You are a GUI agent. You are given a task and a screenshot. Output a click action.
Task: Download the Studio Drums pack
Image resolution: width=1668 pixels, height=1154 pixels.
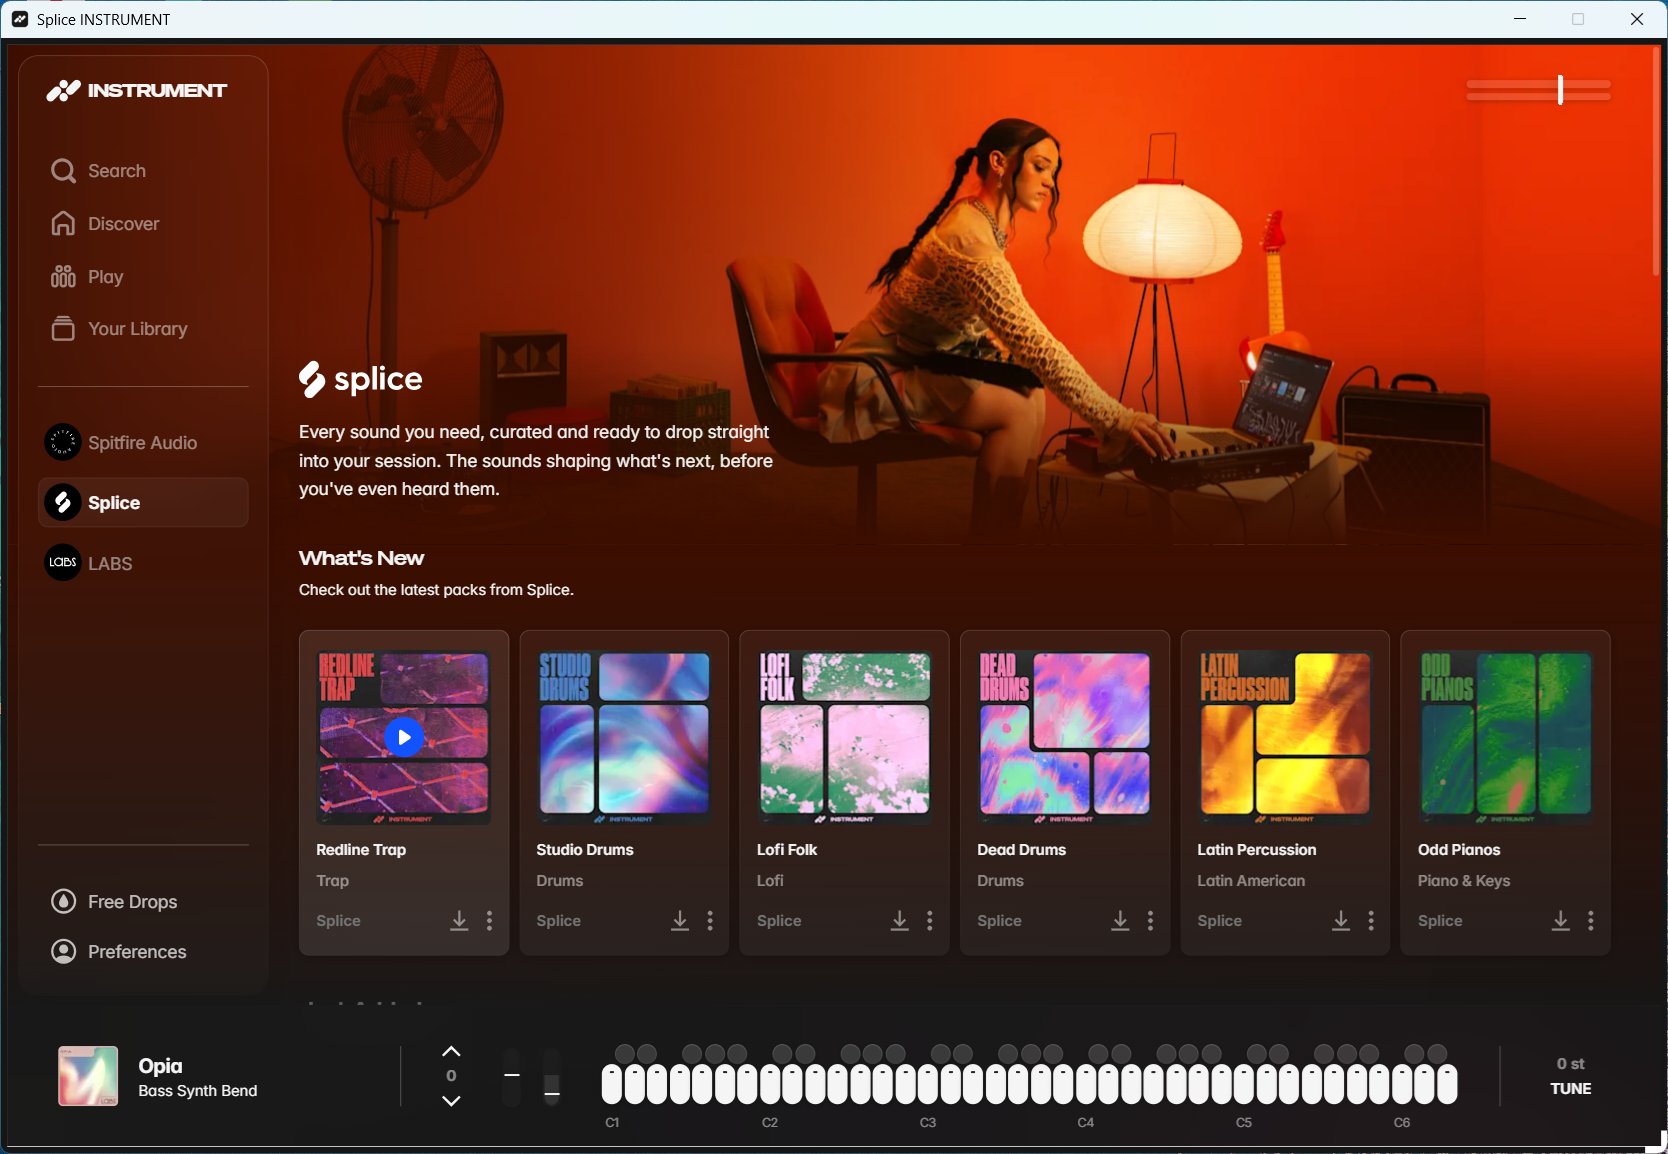[x=680, y=921]
